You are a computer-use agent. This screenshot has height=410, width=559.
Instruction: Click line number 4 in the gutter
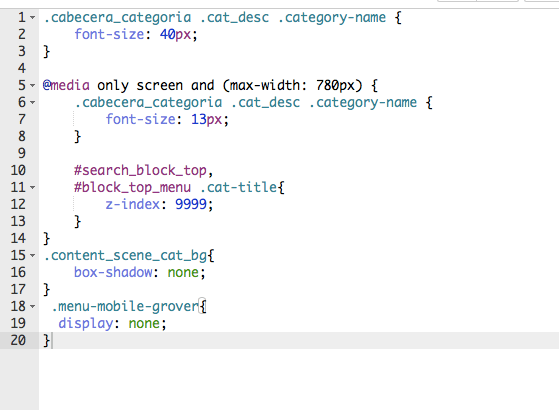pyautogui.click(x=22, y=68)
